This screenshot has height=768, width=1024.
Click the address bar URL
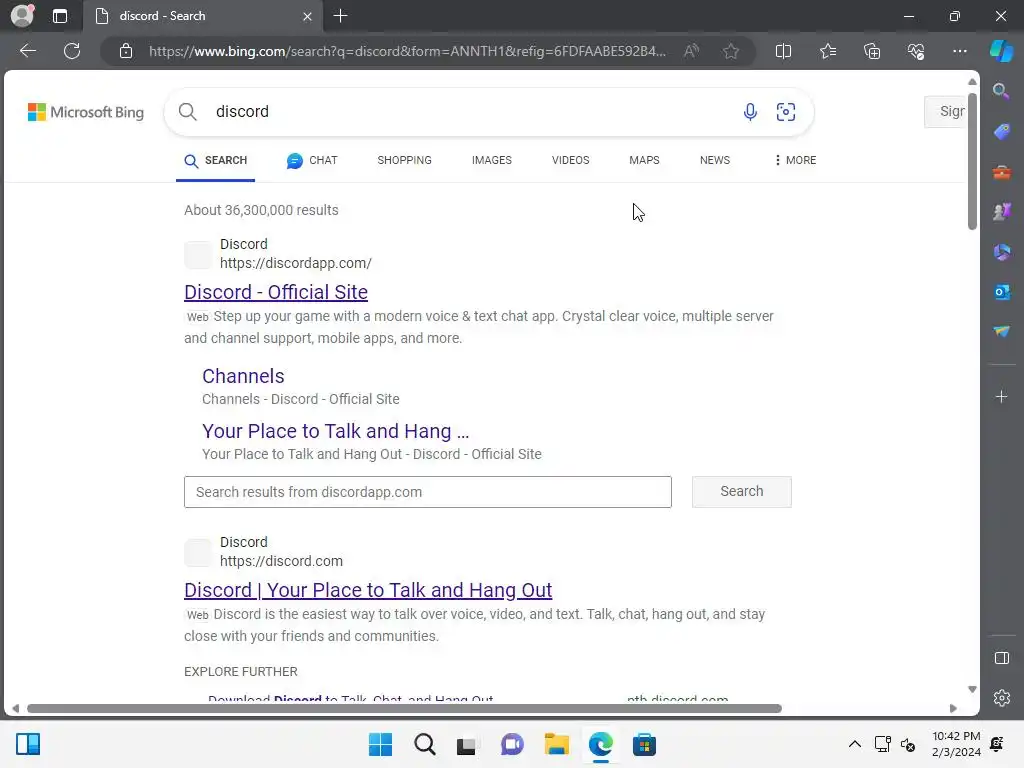[x=407, y=51]
